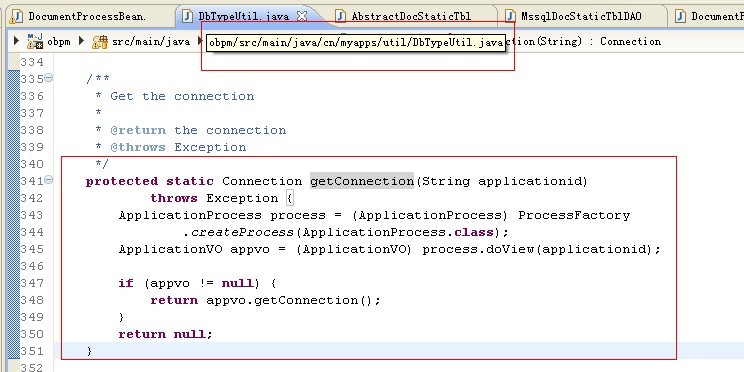
Task: Click the @throws Javadoc tag
Action: click(x=138, y=148)
